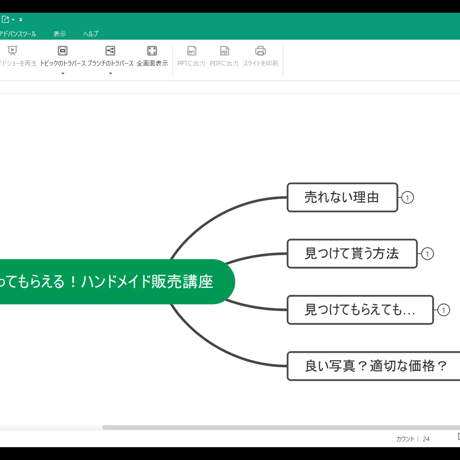The width and height of the screenshot is (460, 460).
Task: Open the Topic Traverse dropdown arrow
Action: (x=63, y=73)
